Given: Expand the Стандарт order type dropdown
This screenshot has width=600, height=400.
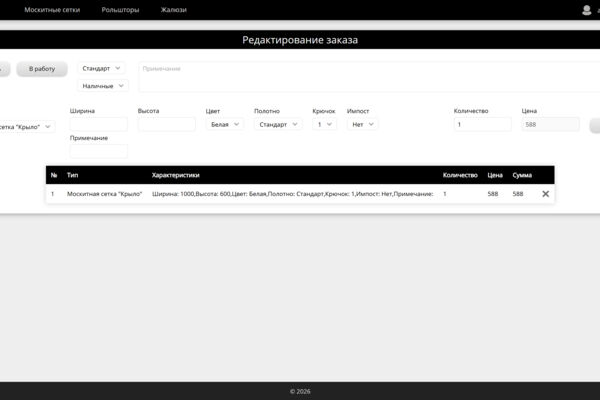Looking at the screenshot, I should 101,69.
